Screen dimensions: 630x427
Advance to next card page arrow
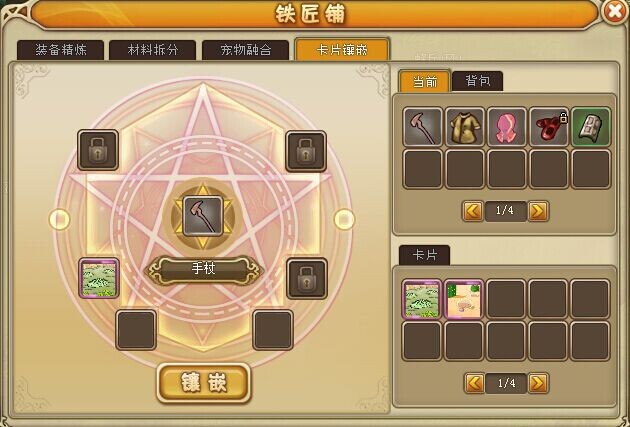(x=538, y=383)
